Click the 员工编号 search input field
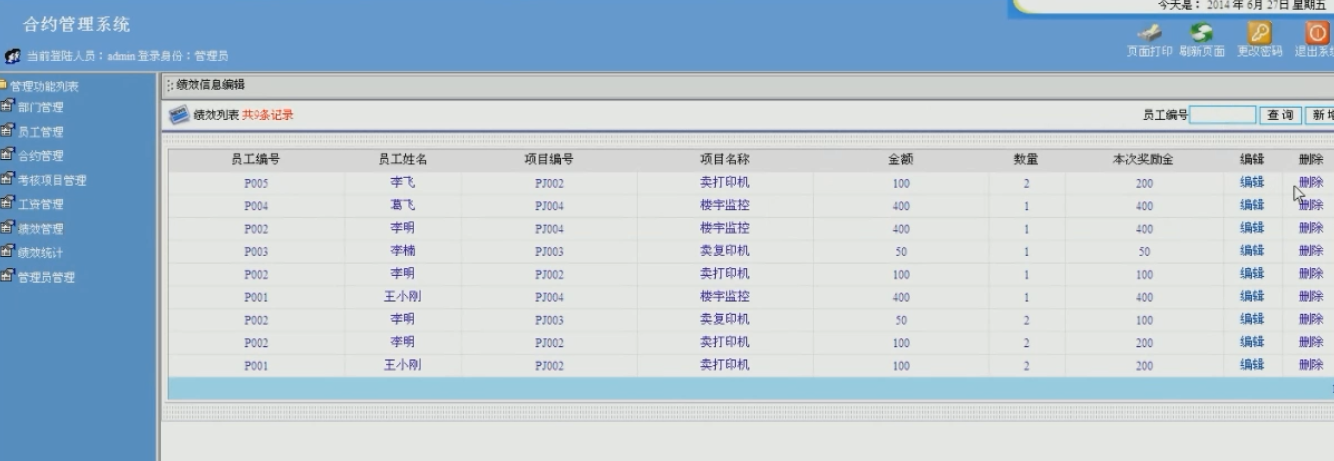The height and width of the screenshot is (461, 1334). [1222, 115]
